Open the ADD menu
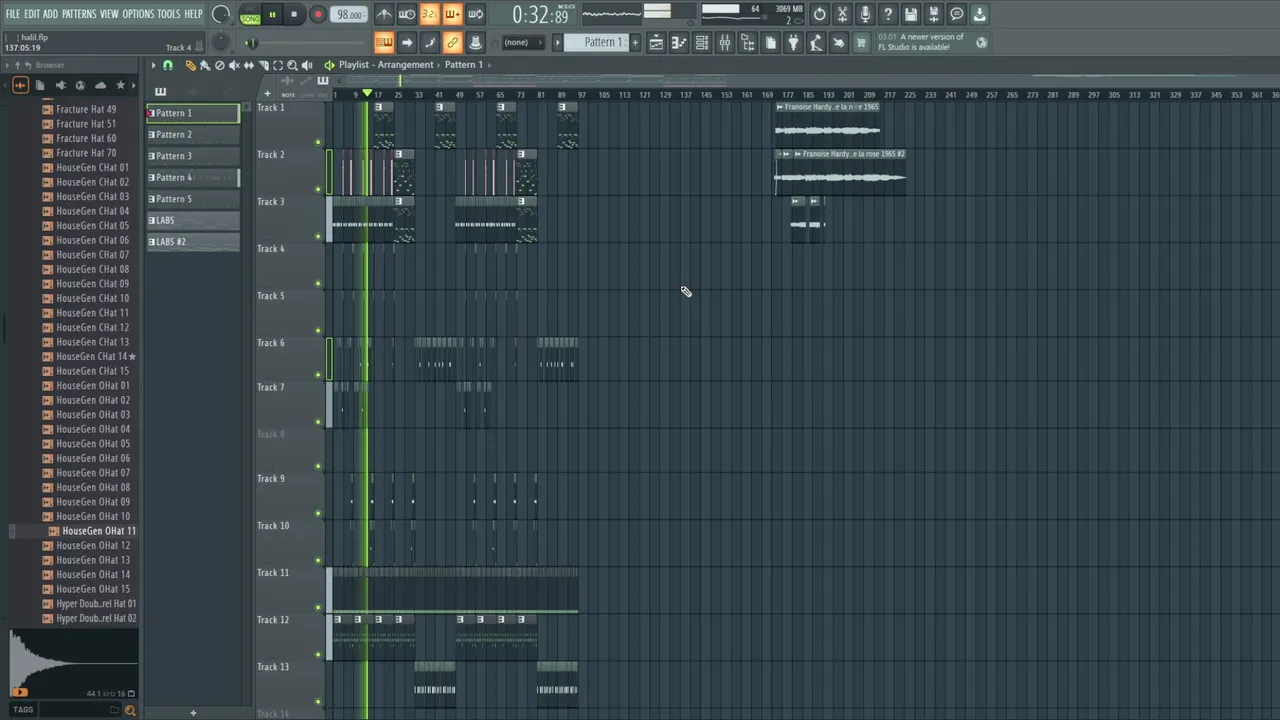The width and height of the screenshot is (1280, 720). pos(50,14)
